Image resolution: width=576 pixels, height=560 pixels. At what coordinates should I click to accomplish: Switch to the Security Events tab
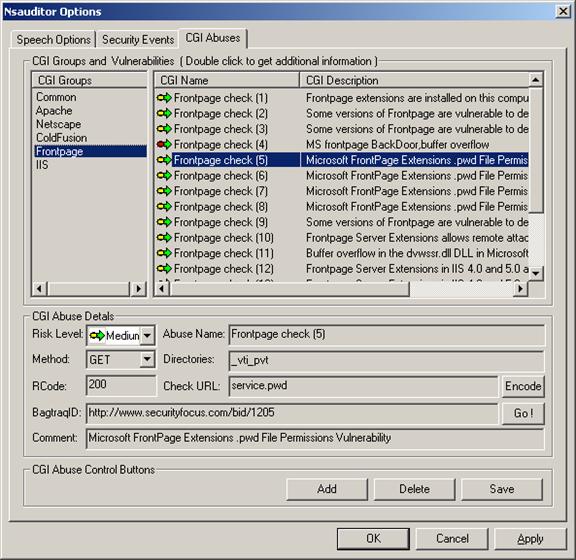point(138,39)
